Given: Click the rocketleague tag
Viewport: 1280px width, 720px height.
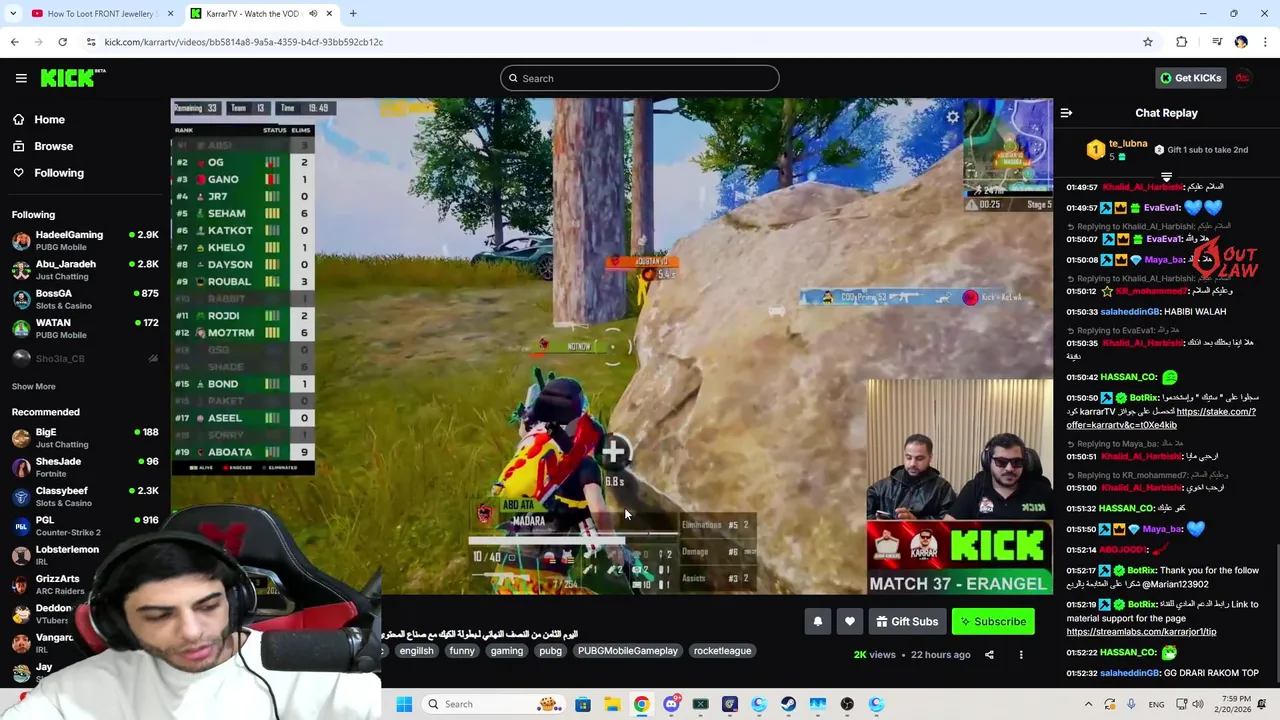Looking at the screenshot, I should 722,651.
